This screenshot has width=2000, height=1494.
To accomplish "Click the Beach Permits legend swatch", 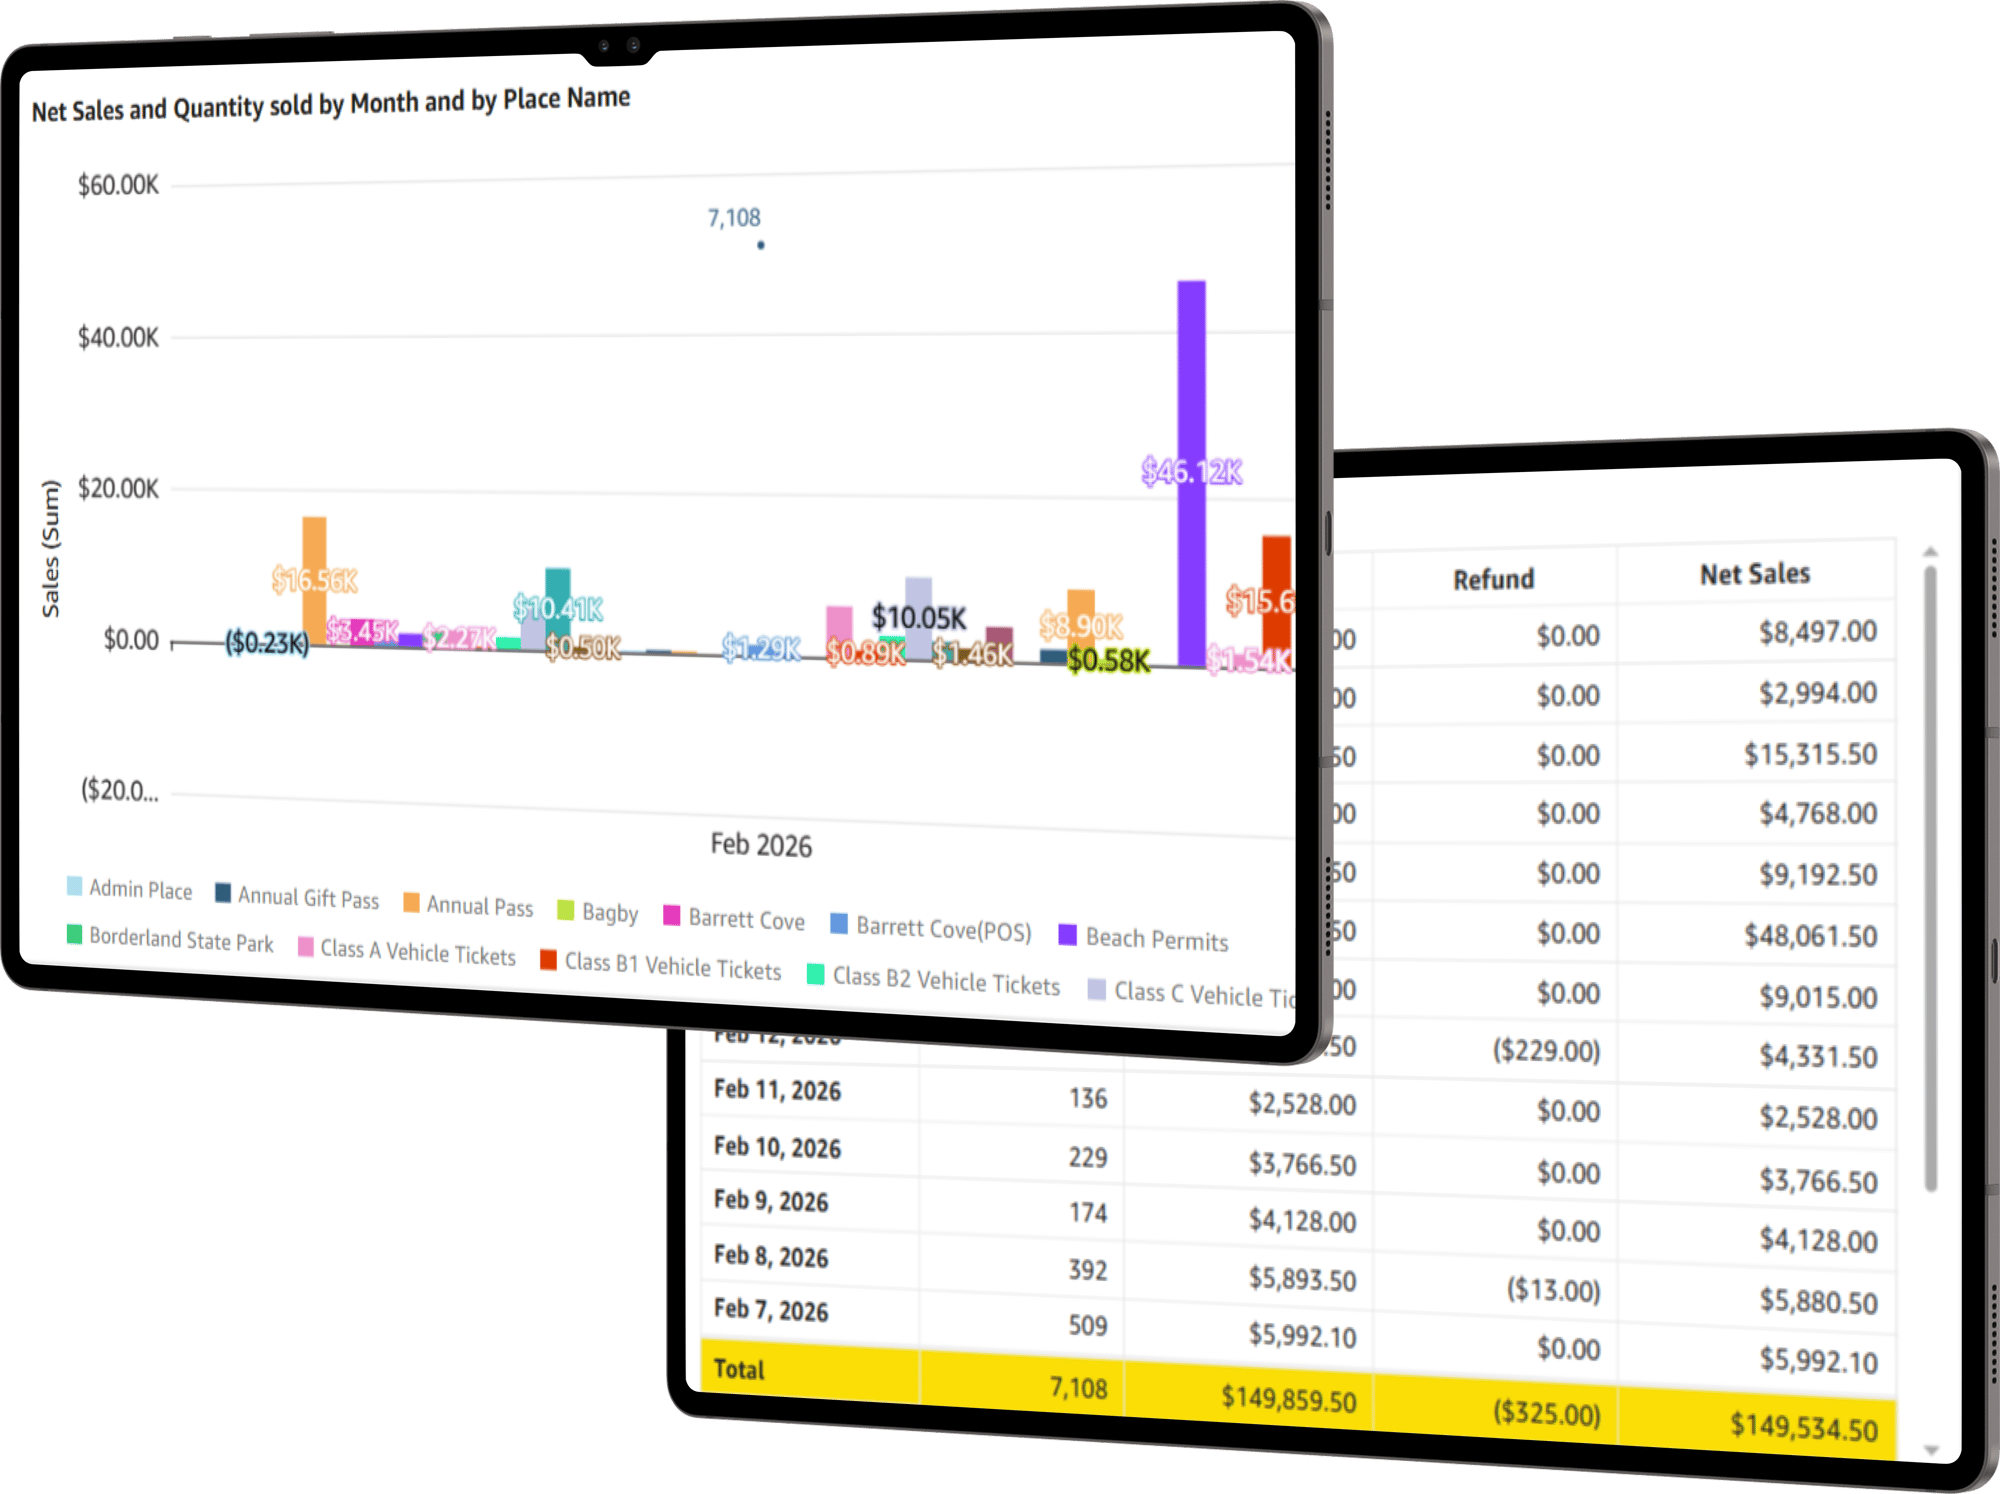I will pos(1067,934).
